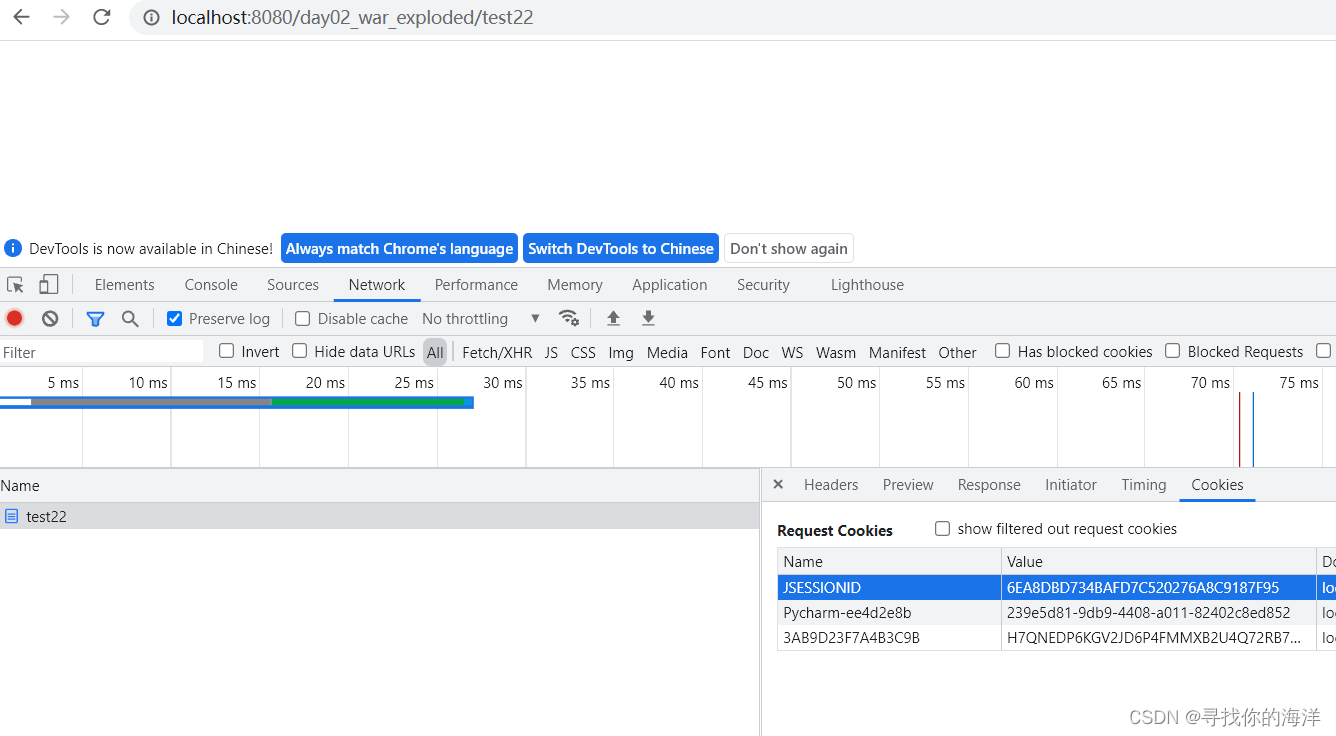
Task: Filter requests by JS
Action: click(x=551, y=352)
